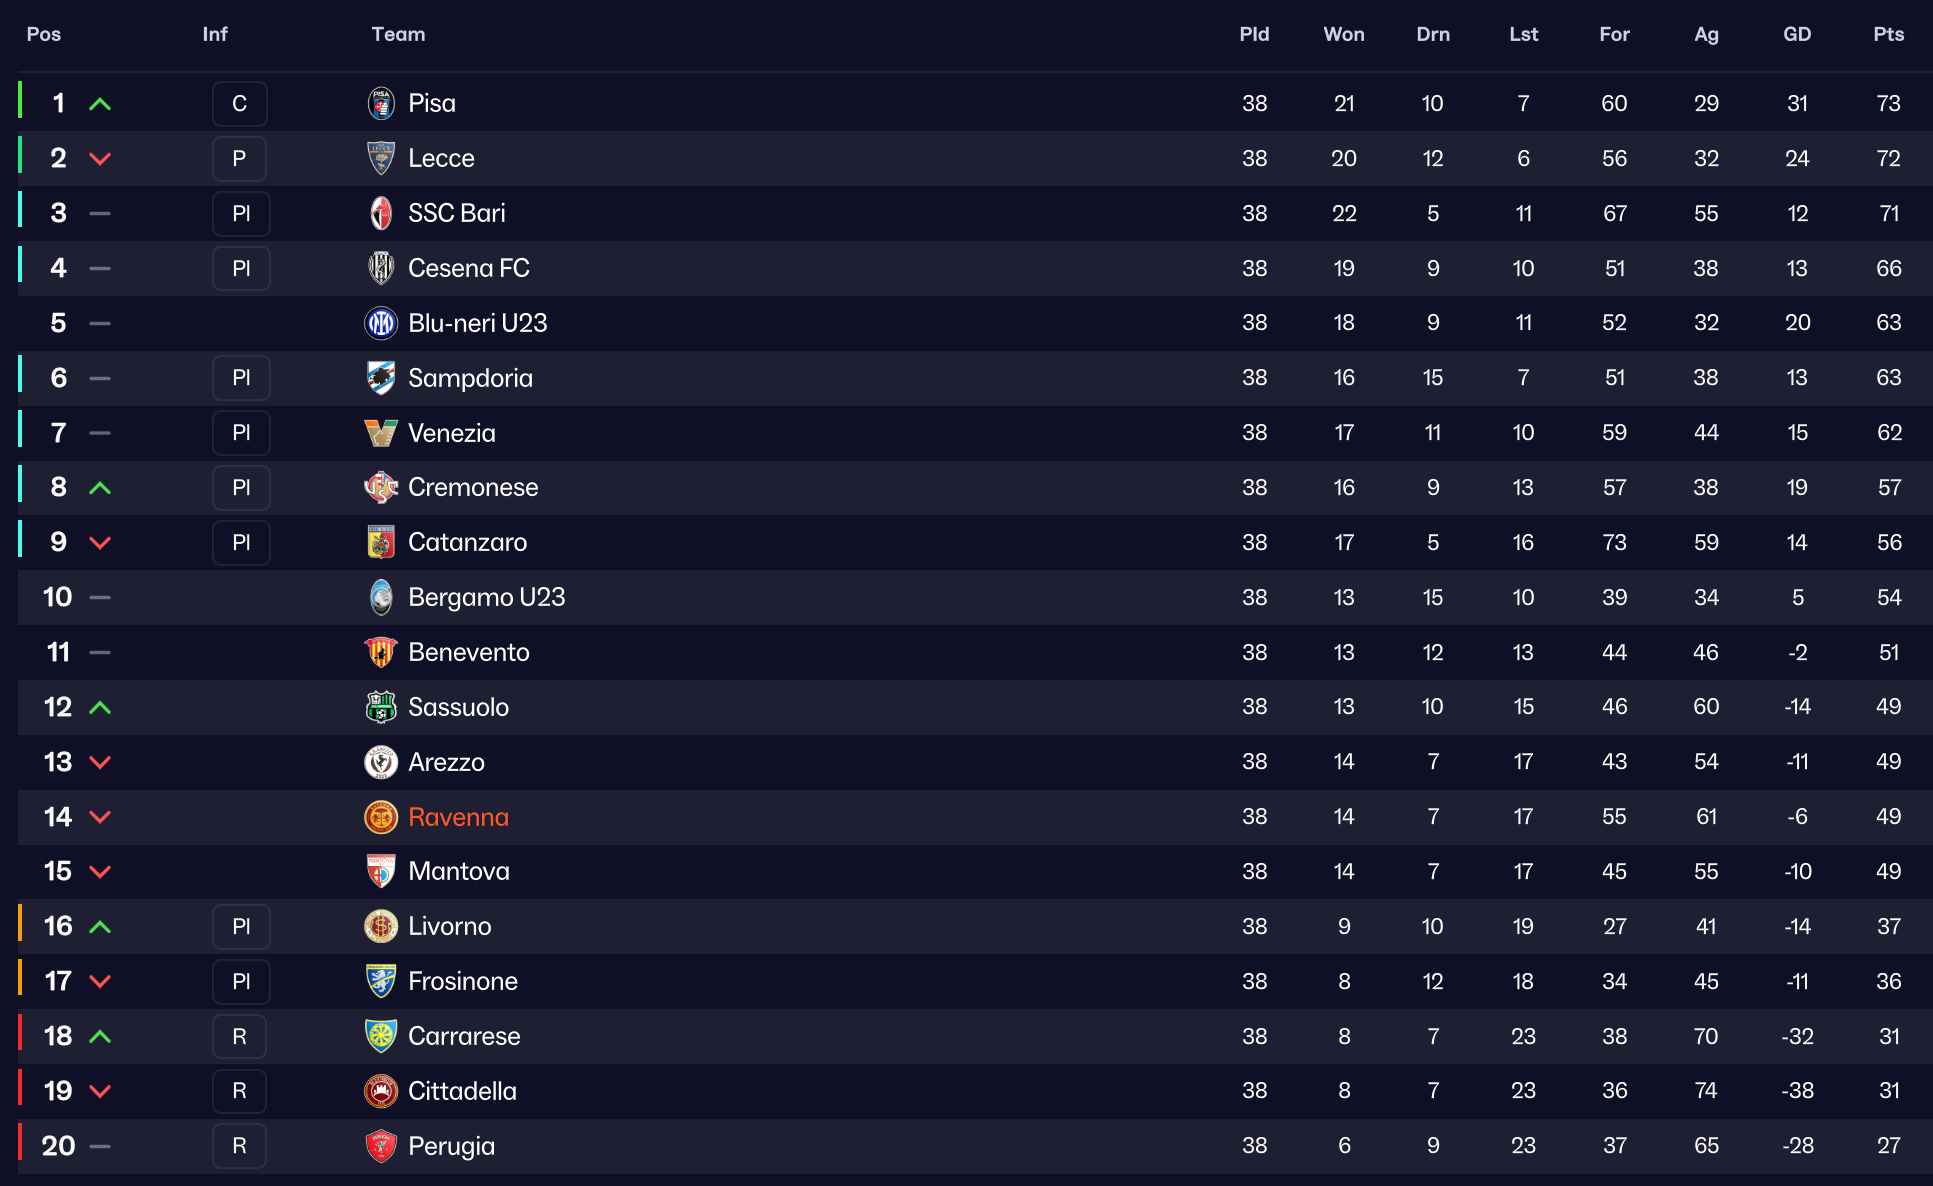Viewport: 1933px width, 1186px height.
Task: Click the R relegation badge for Carrarese
Action: (x=240, y=1037)
